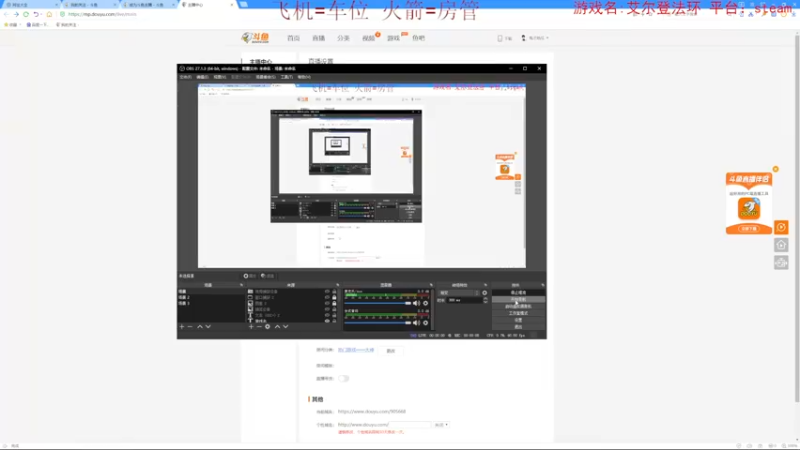This screenshot has height=450, width=800.
Task: Open scene transition properties gear
Action: coord(485,293)
